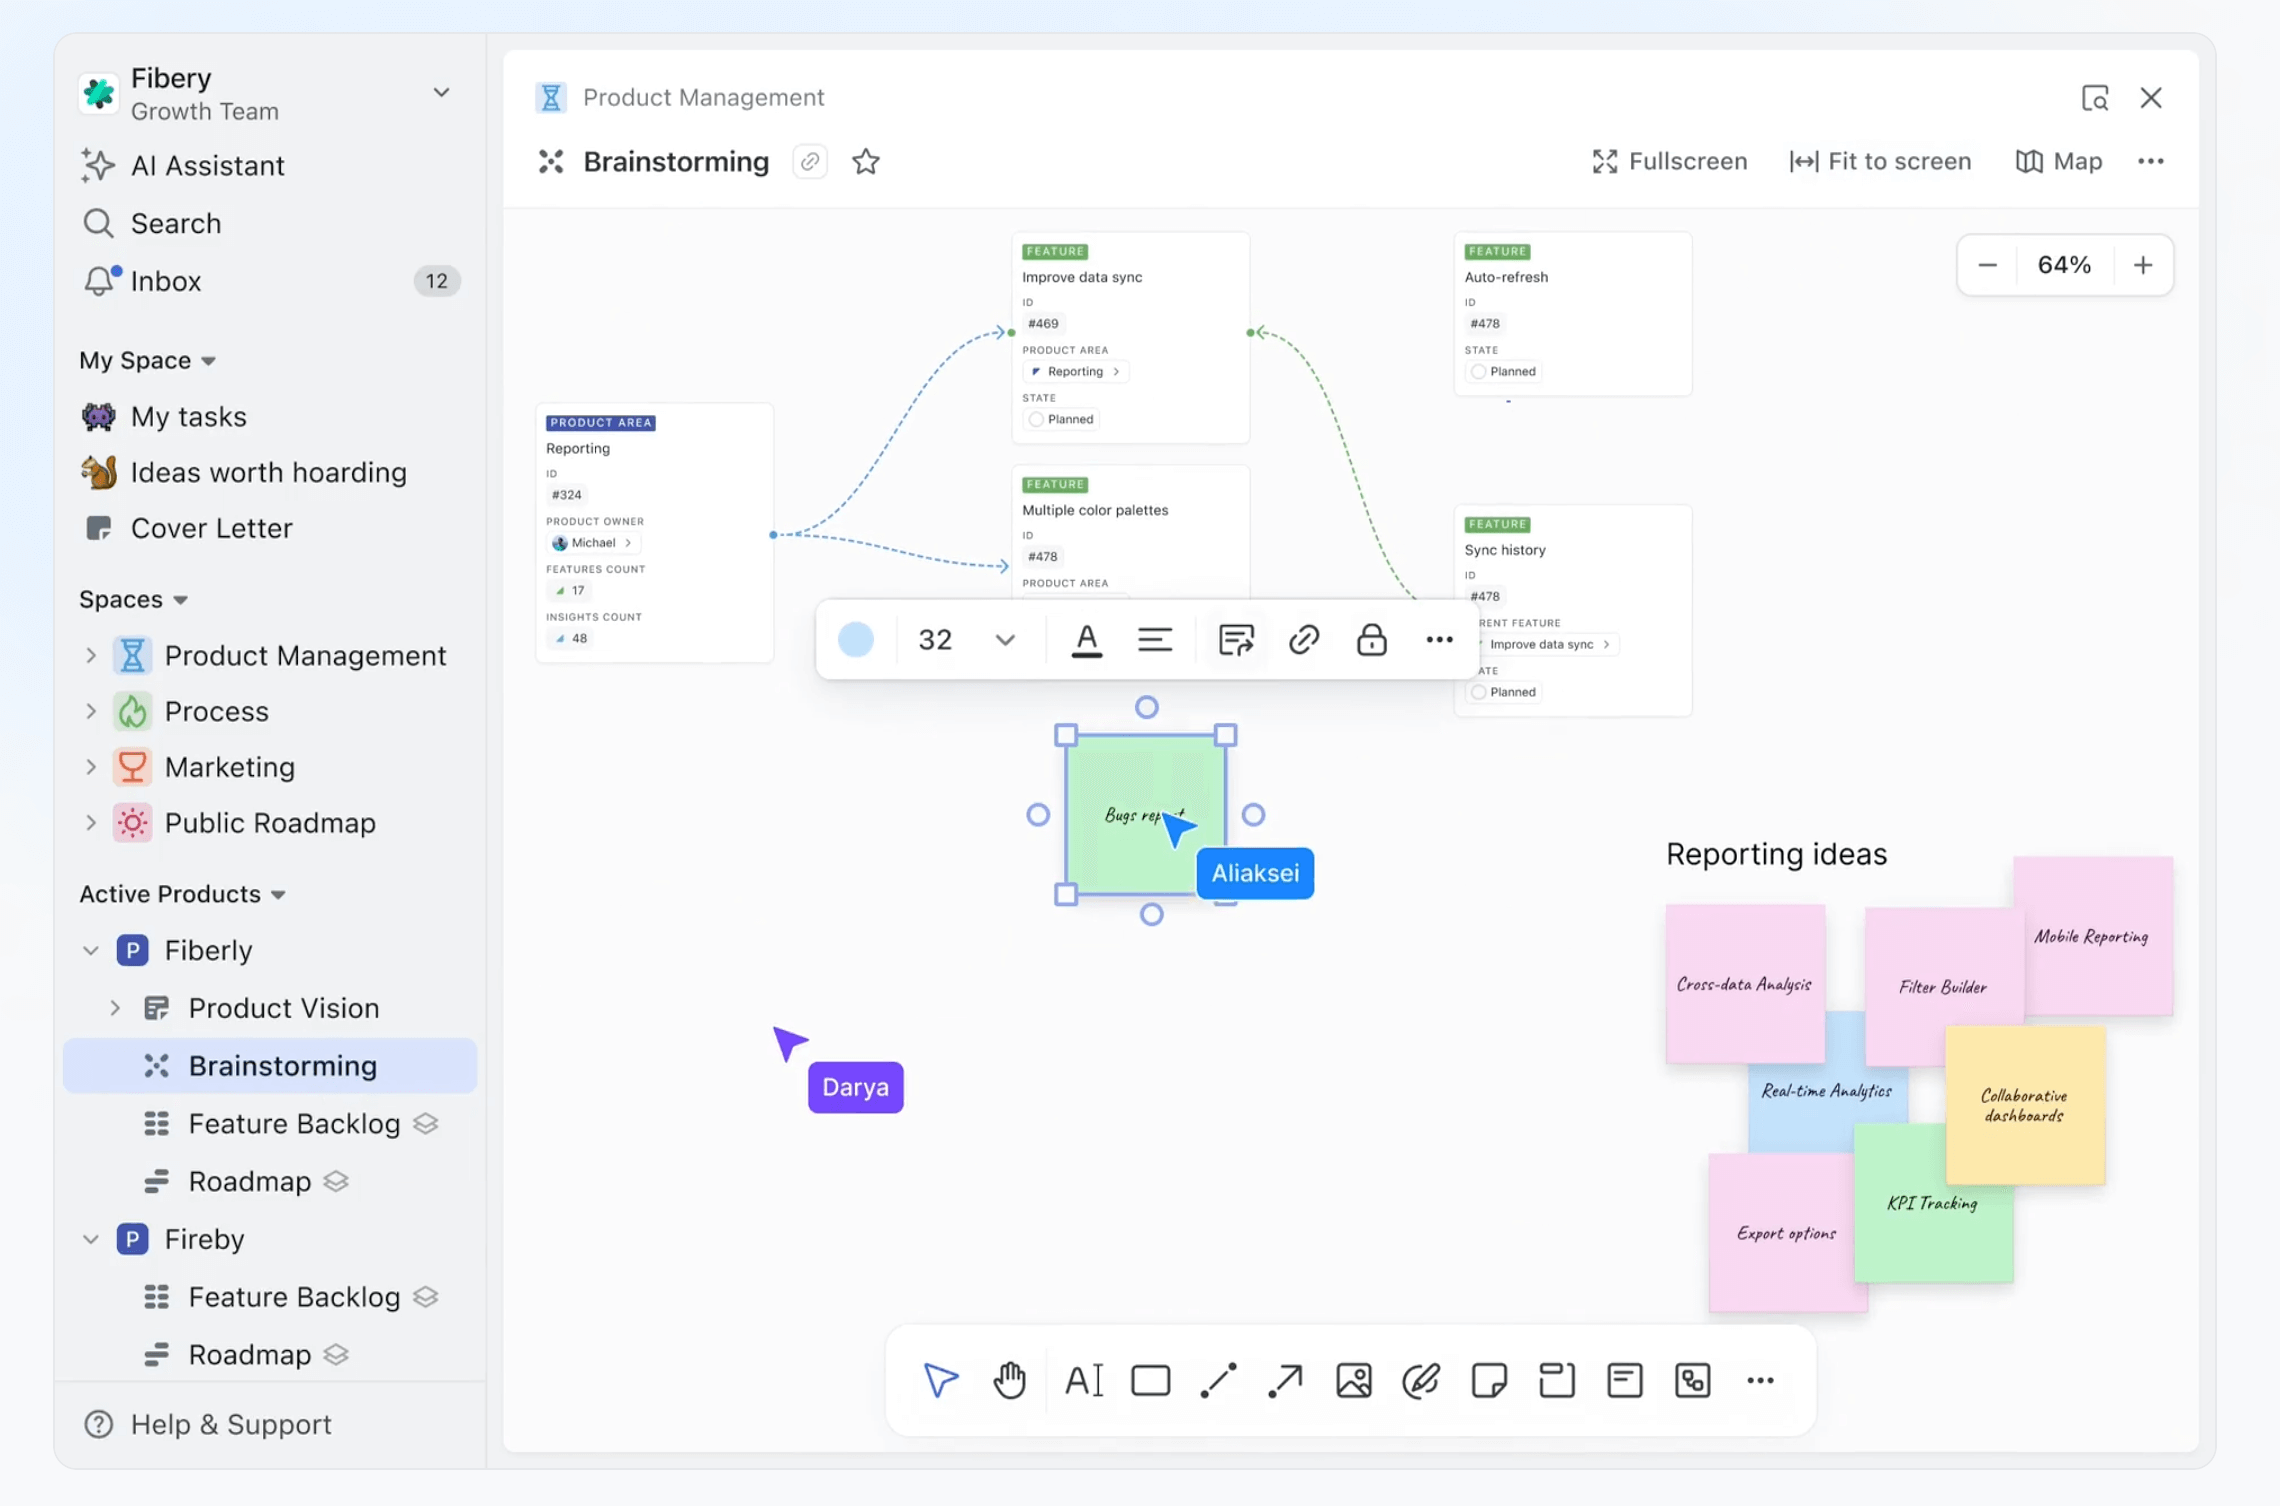2280x1506 pixels.
Task: Star the Brainstorming board as favorite
Action: (x=865, y=161)
